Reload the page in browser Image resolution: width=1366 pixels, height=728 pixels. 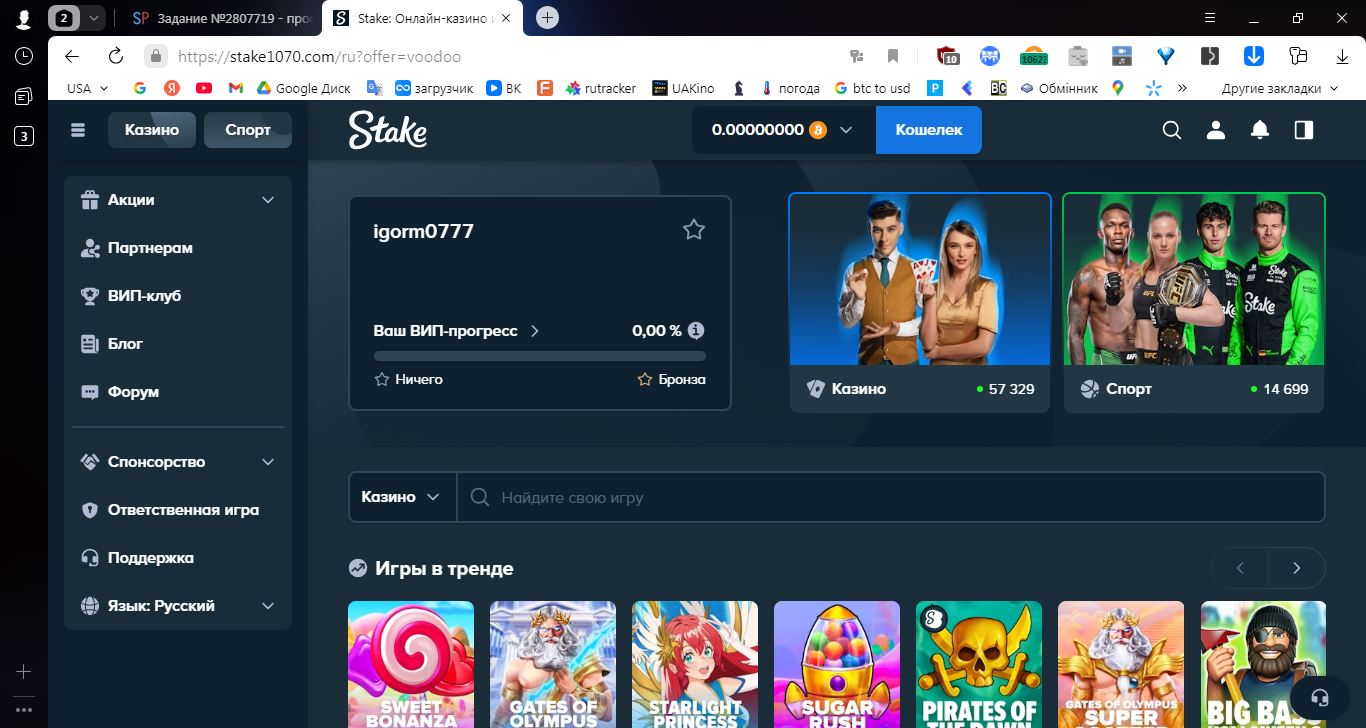point(115,56)
